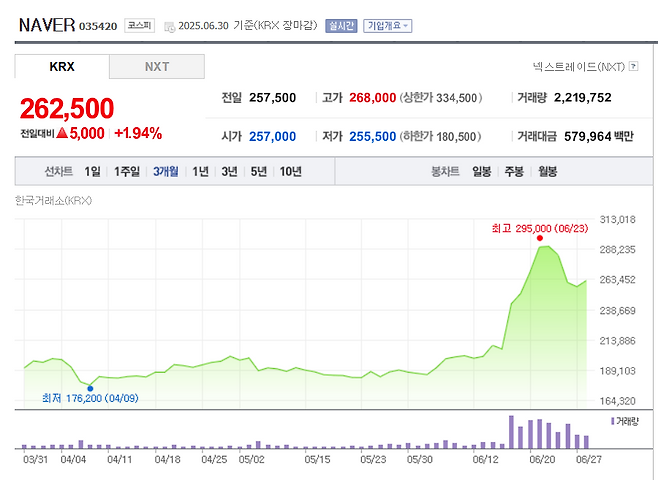This screenshot has width=658, height=480.
Task: Click the stock code 035420
Action: [98, 26]
